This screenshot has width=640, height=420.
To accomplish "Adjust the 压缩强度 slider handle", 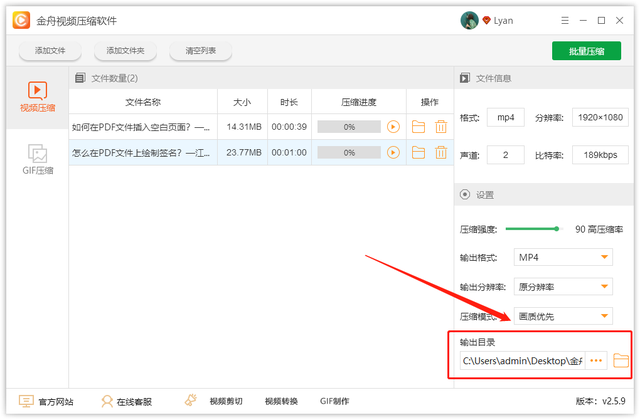I will (556, 229).
